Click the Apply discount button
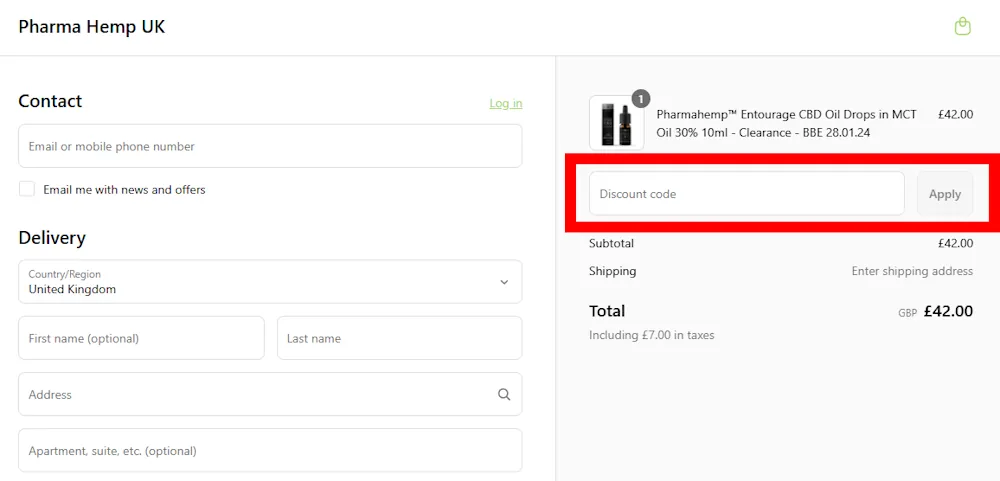 (945, 193)
